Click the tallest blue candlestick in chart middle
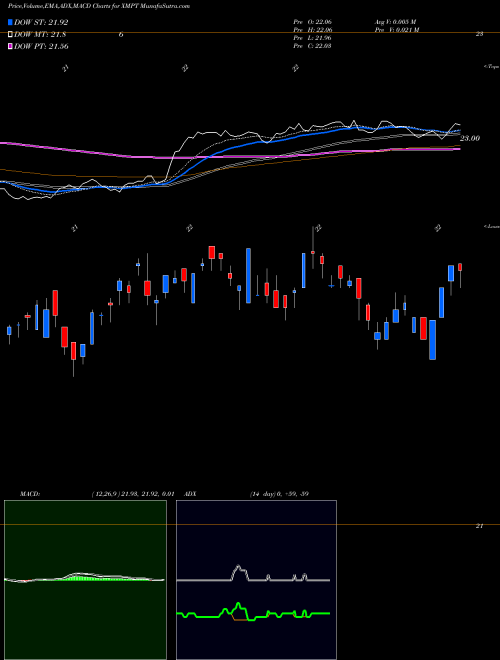500x660 pixels. pos(248,276)
